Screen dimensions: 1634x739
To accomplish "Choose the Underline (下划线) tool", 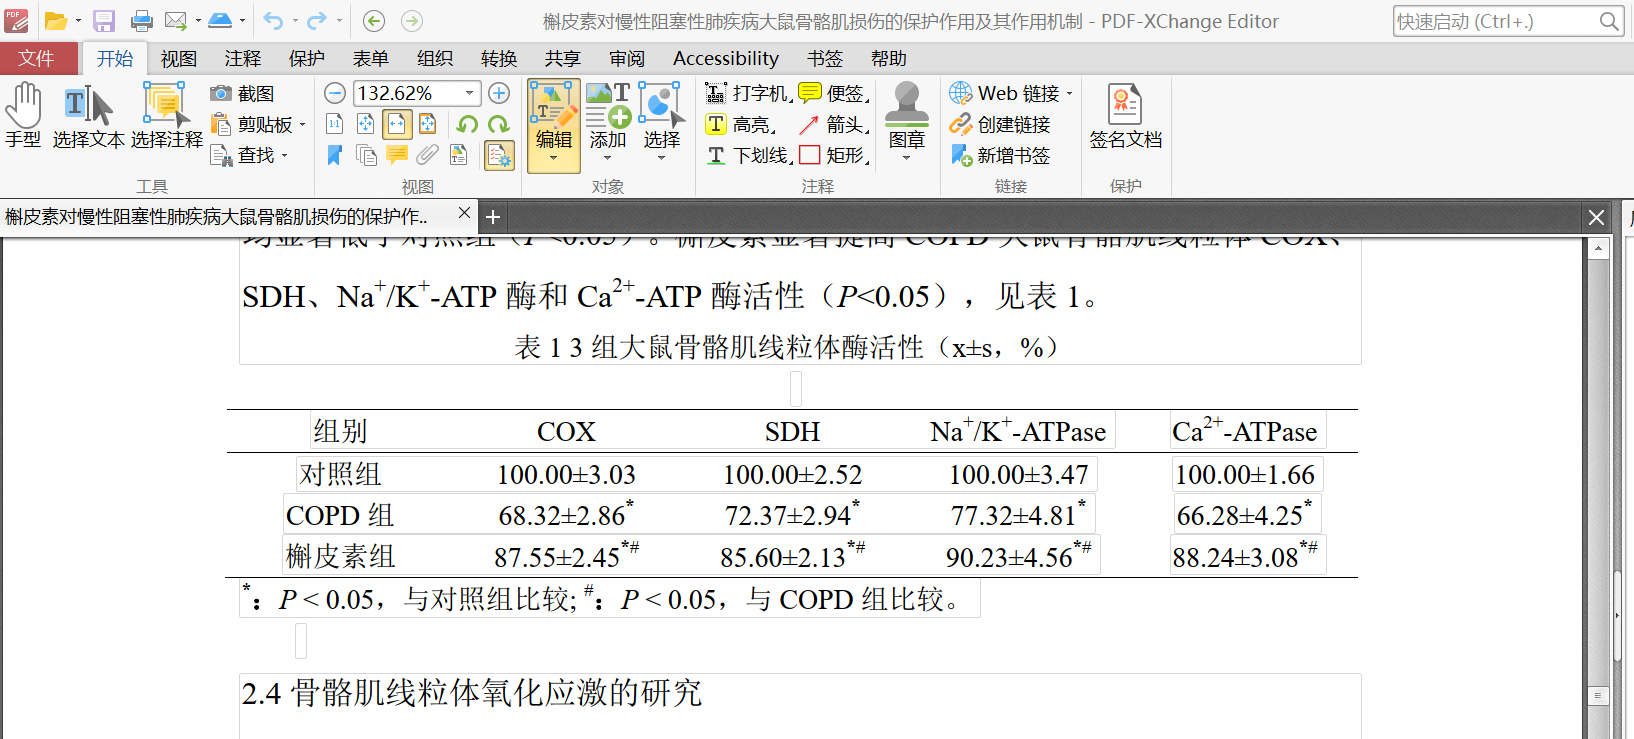I will (748, 155).
